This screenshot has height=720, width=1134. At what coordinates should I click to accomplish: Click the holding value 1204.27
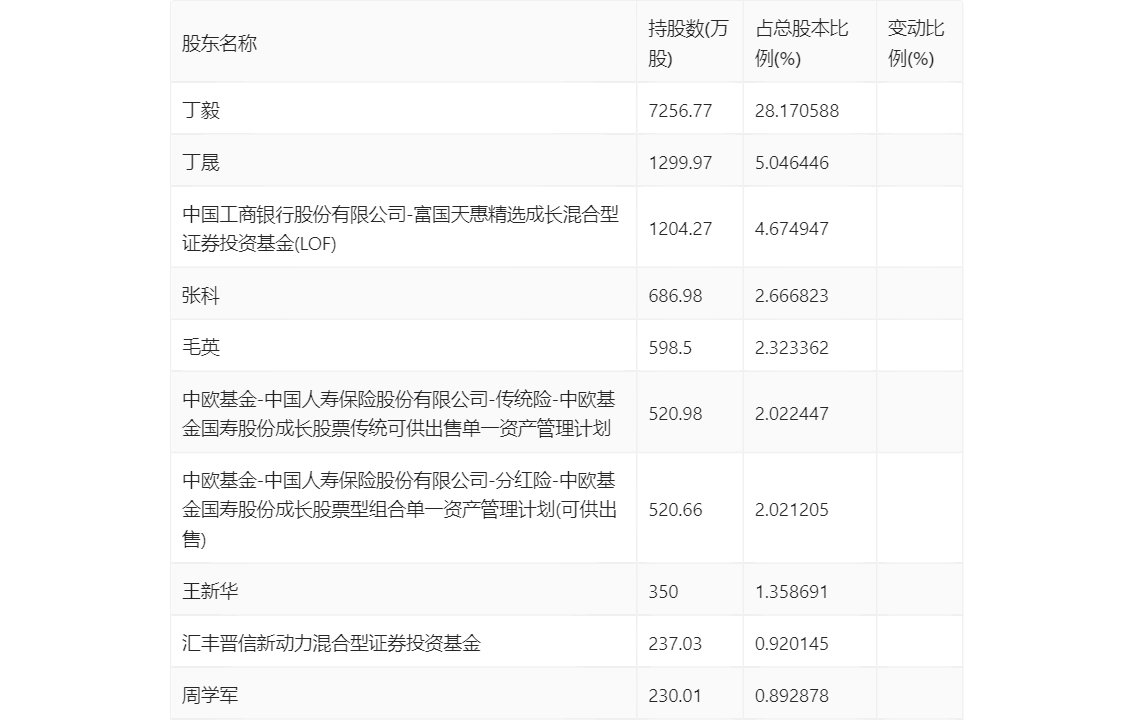(x=681, y=229)
